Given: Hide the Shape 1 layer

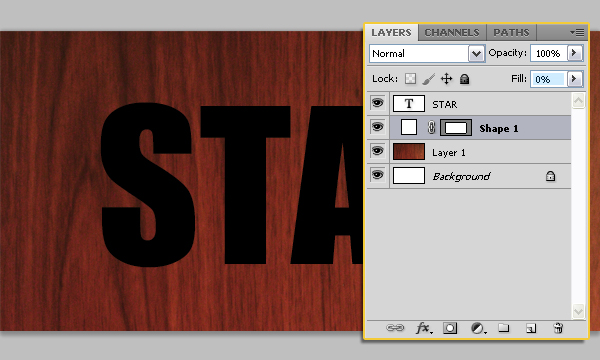Looking at the screenshot, I should pyautogui.click(x=378, y=127).
